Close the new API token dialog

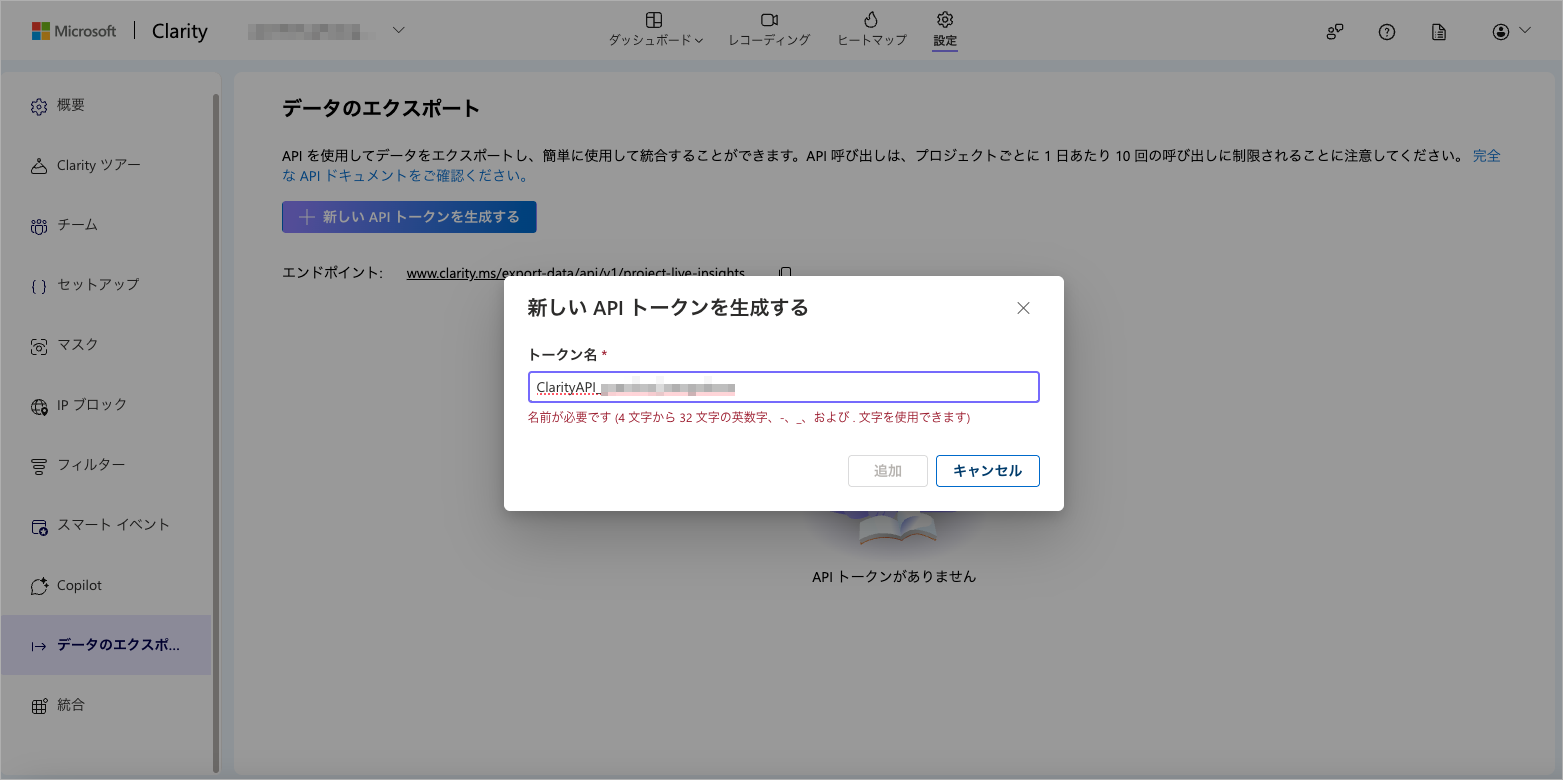click(x=1023, y=308)
